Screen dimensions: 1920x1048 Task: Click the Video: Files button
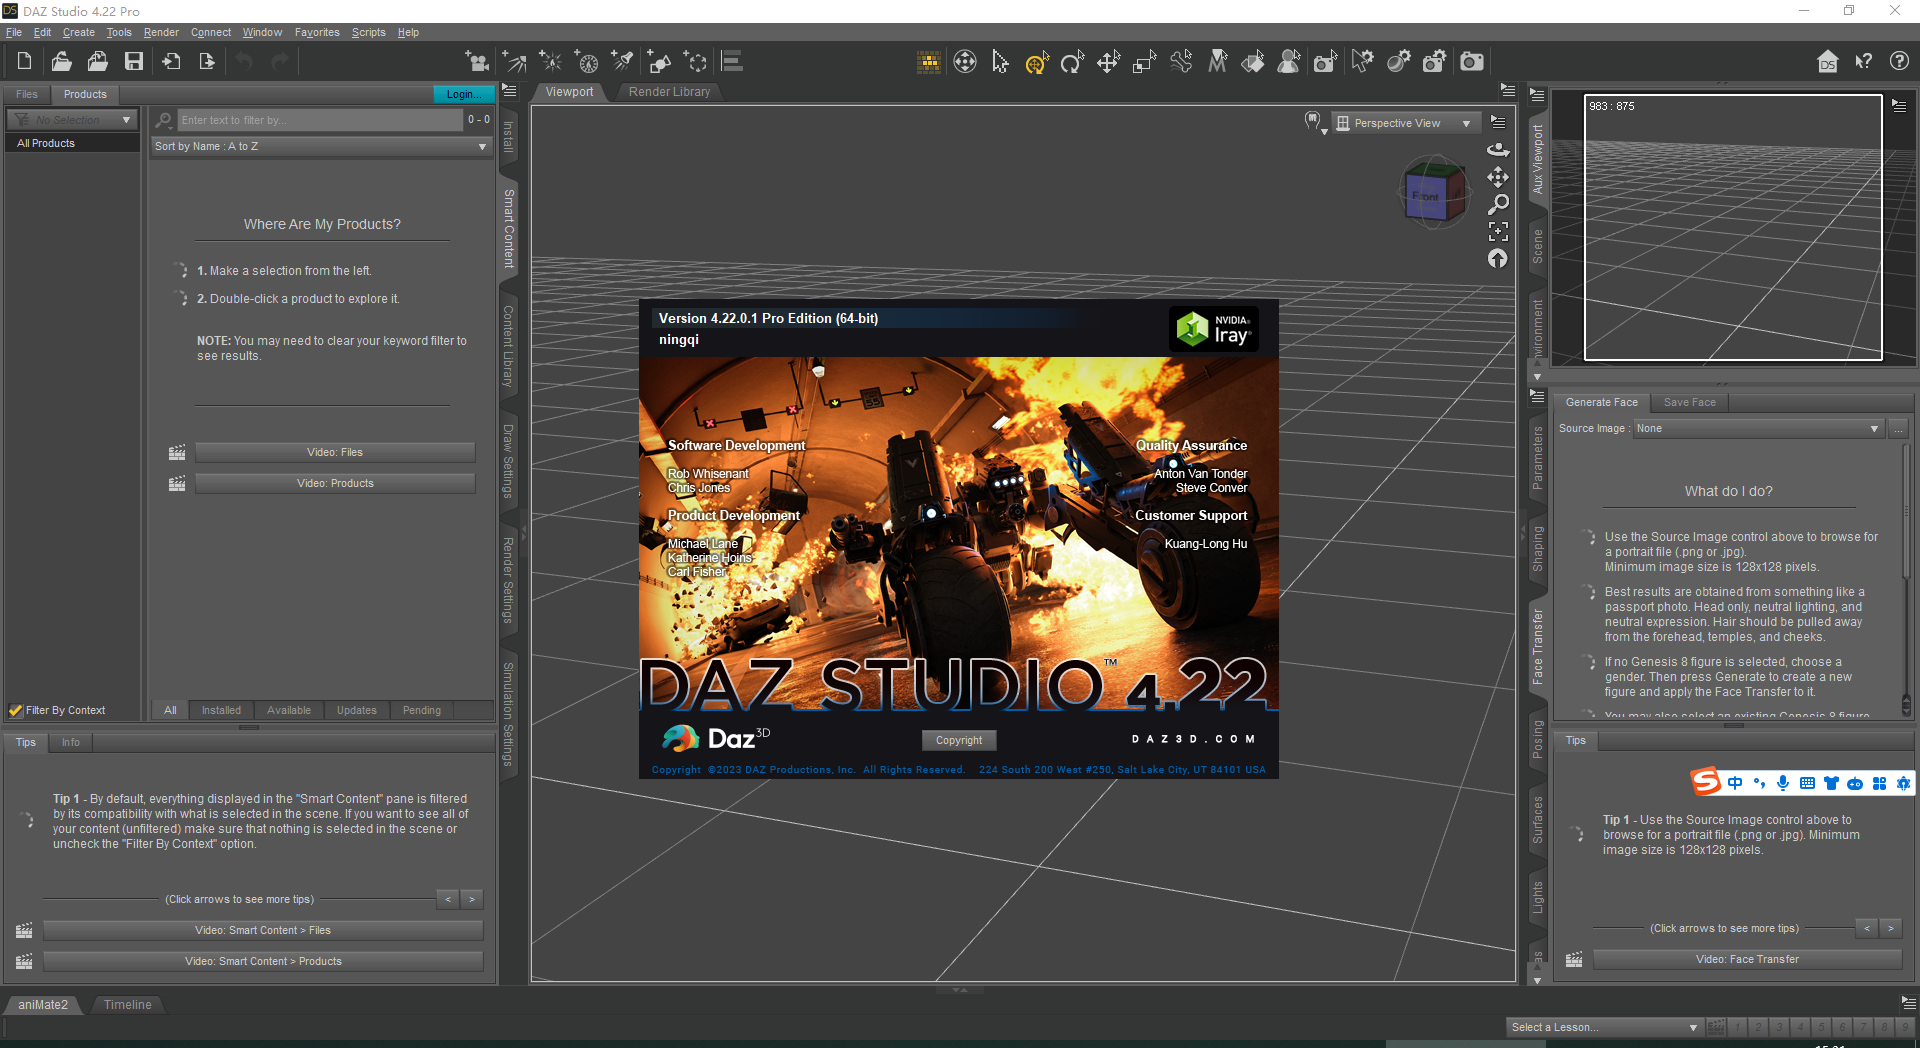pyautogui.click(x=335, y=452)
